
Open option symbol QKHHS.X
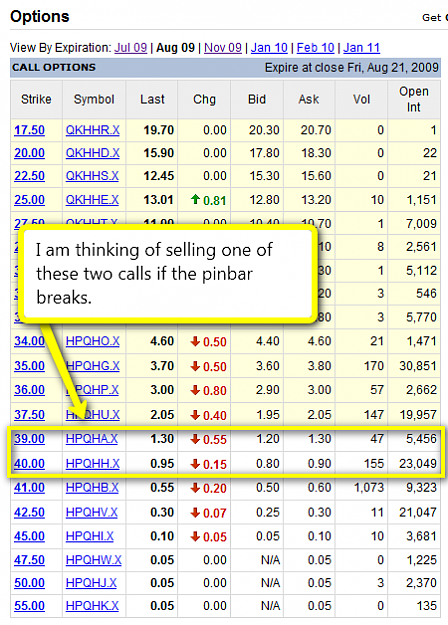[x=92, y=176]
